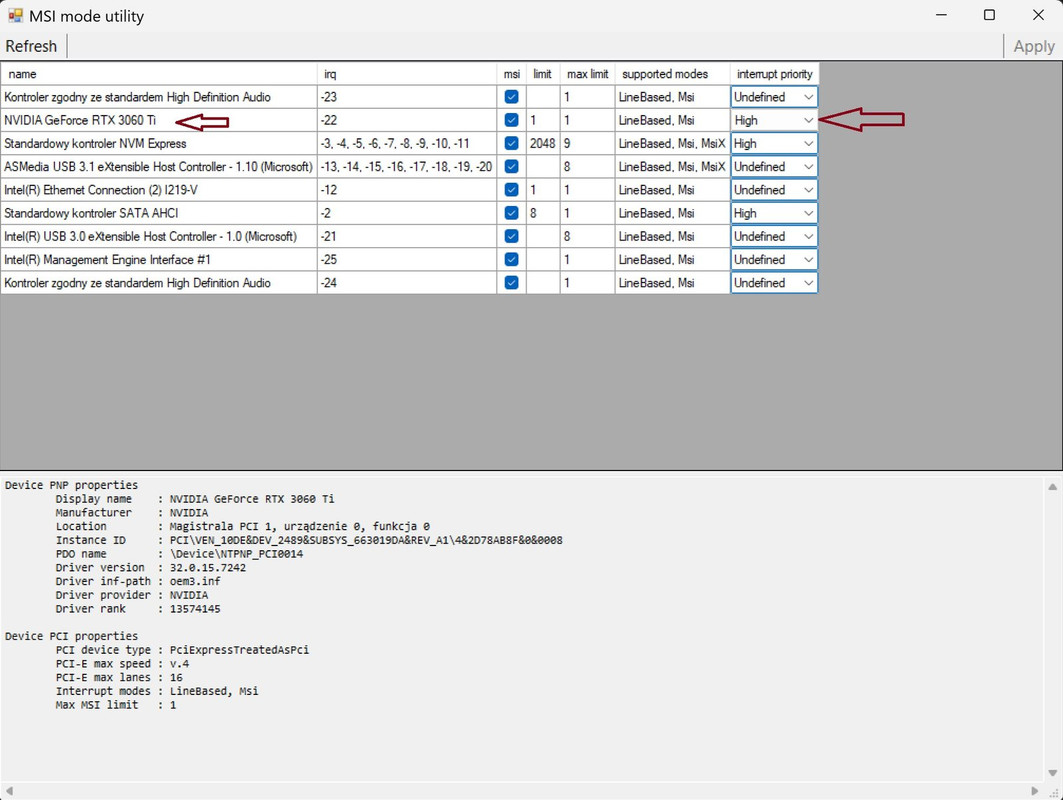Click the msi column header
This screenshot has height=800, width=1063.
[x=512, y=74]
